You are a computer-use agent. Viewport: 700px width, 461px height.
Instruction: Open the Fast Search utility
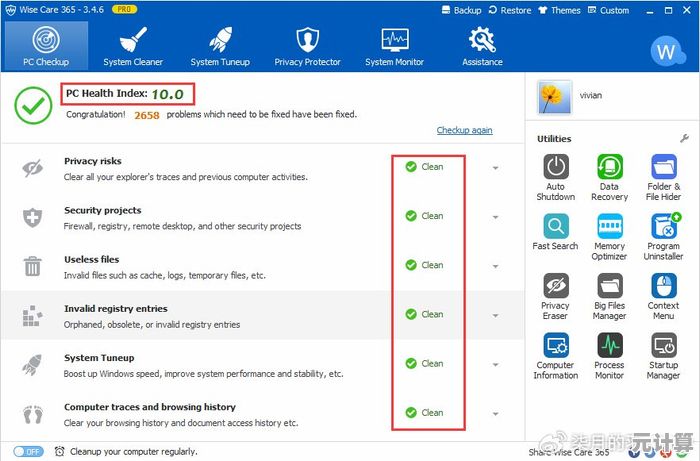click(555, 232)
